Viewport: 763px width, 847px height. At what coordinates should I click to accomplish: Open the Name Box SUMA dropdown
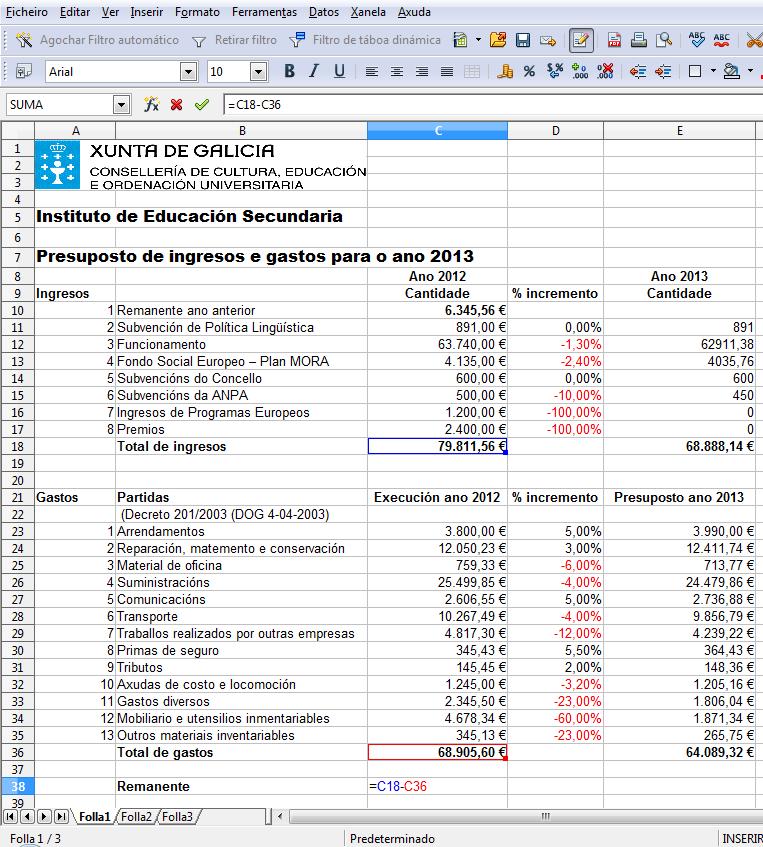coord(122,104)
